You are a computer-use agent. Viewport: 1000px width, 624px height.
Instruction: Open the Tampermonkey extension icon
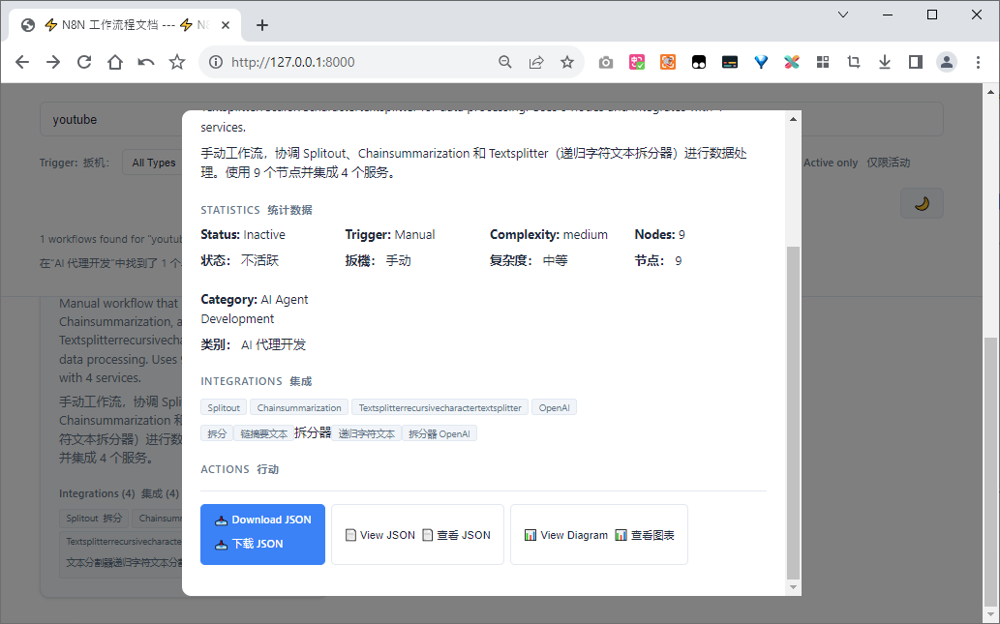[699, 62]
